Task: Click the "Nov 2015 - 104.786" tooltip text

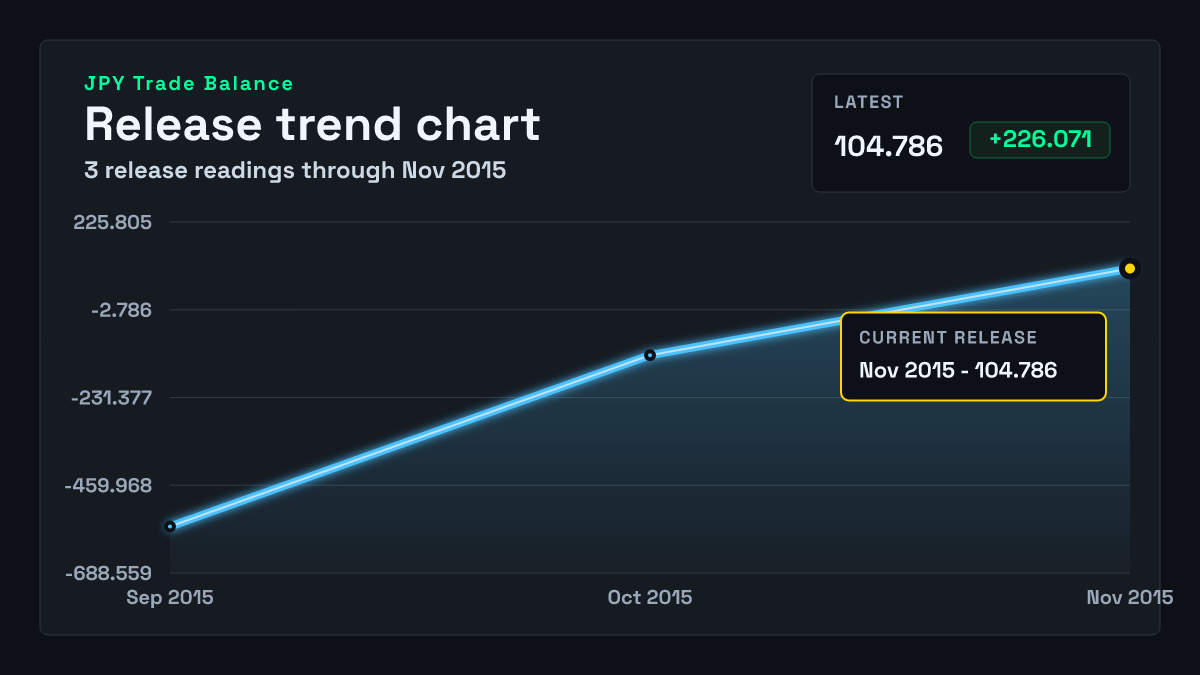Action: click(x=958, y=370)
